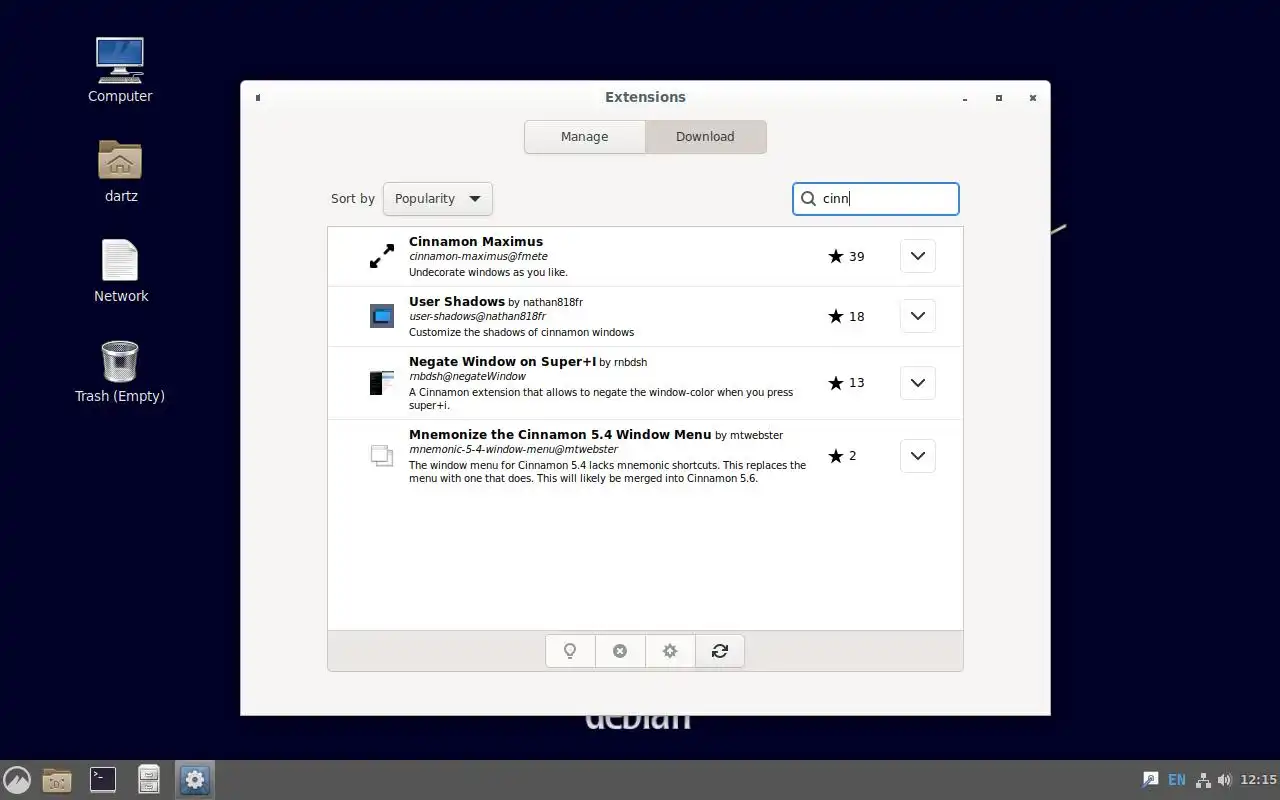
Task: Click the mnemonic-5-4-window-menu@mtwebster identifier
Action: [513, 449]
